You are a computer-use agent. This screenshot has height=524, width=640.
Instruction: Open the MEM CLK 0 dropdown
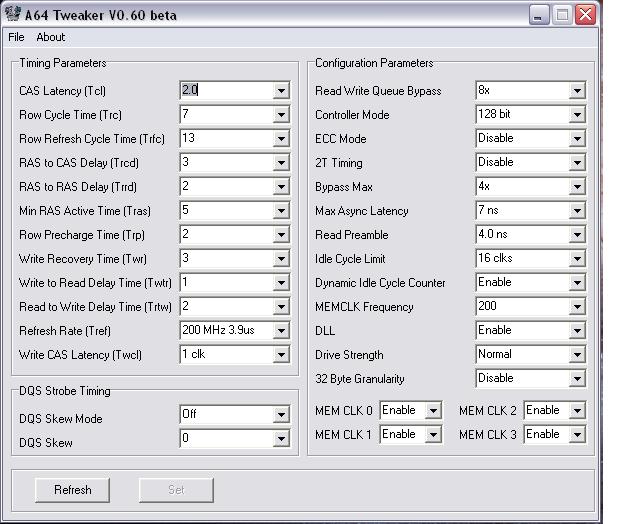[433, 411]
